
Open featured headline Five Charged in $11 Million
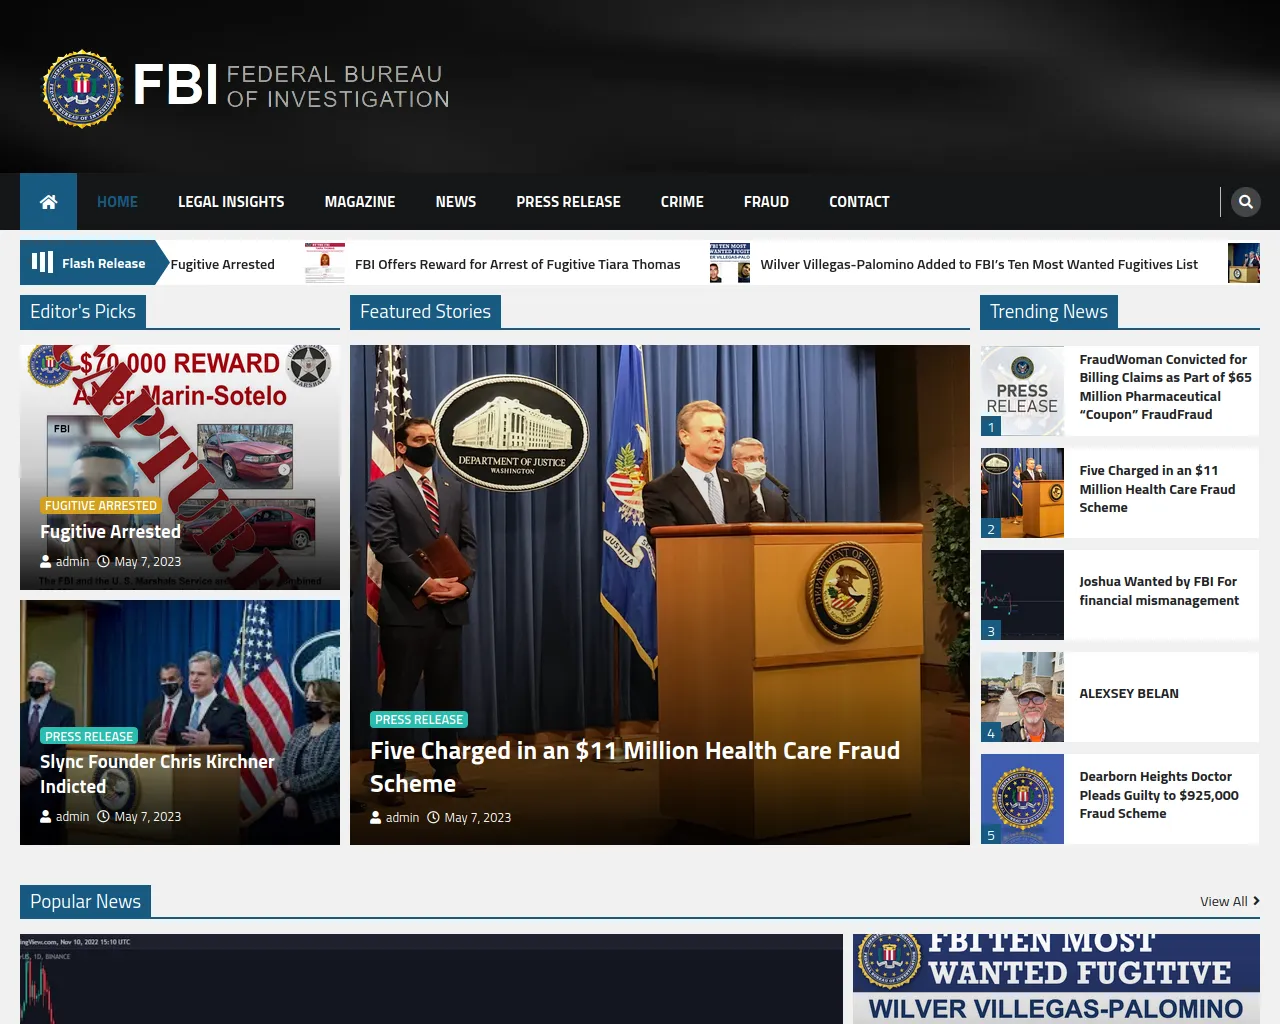(x=635, y=767)
